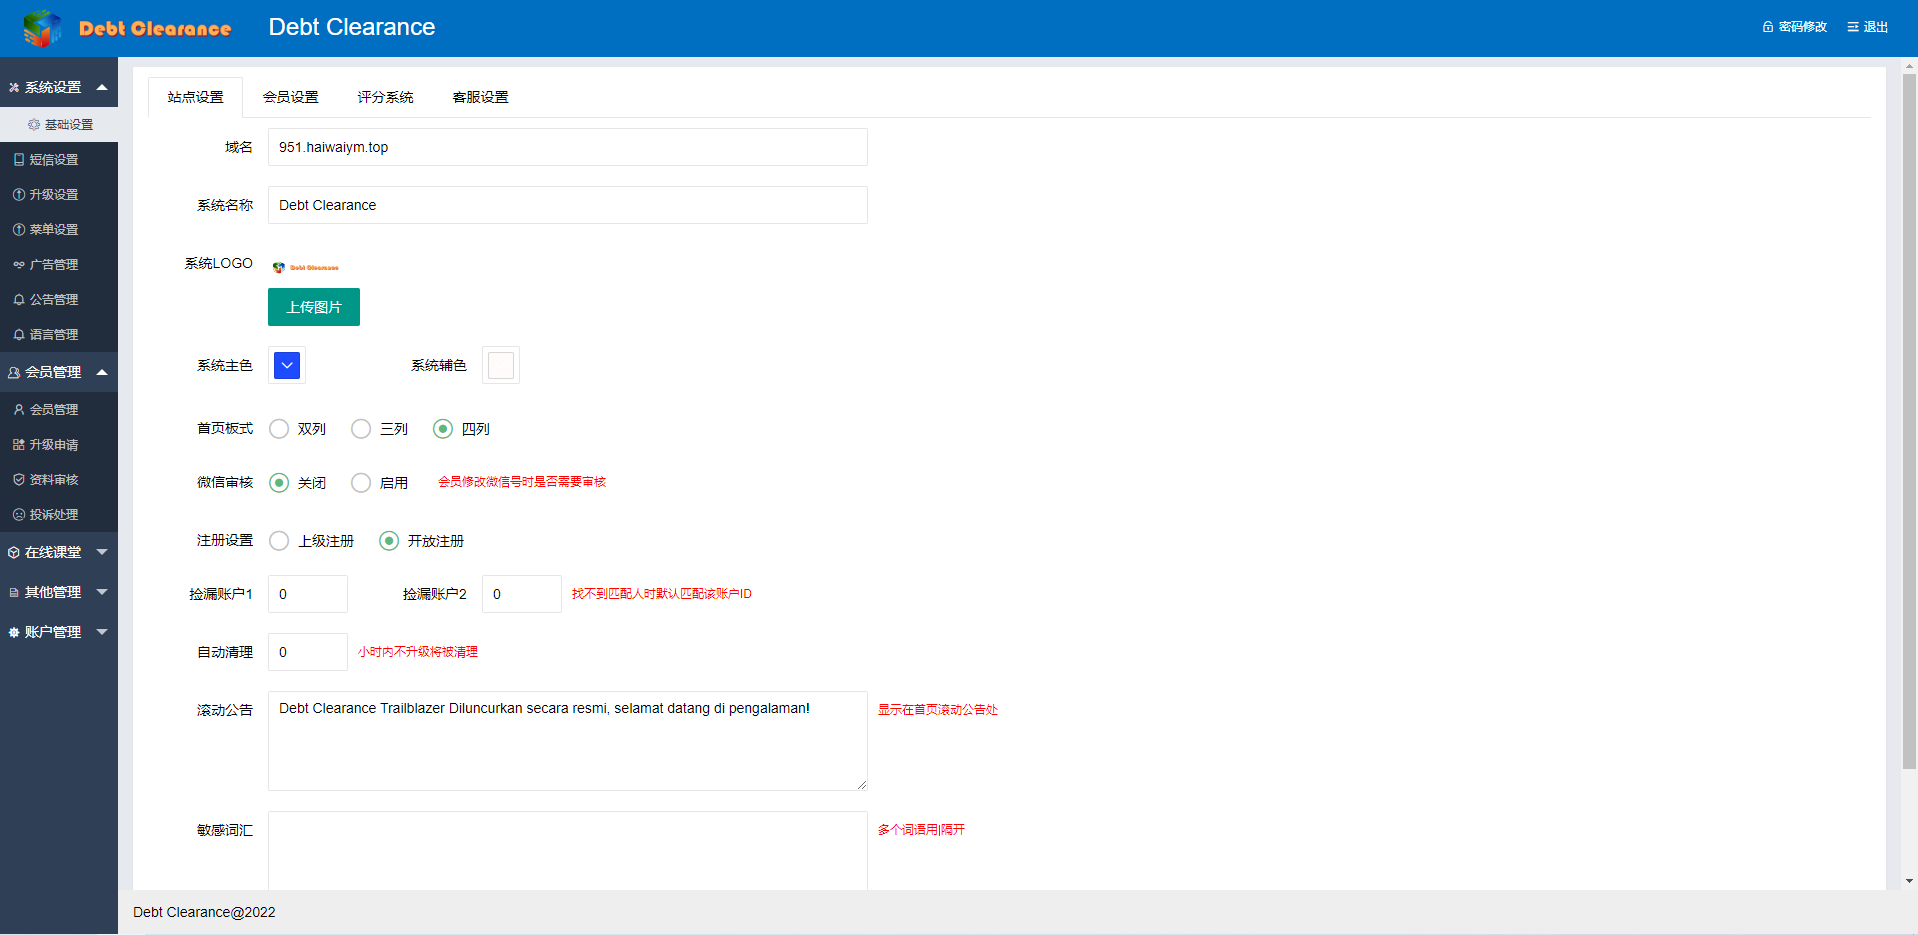Go to 广告管理 sidebar entry
Viewport: 1918px width, 935px height.
(x=53, y=265)
